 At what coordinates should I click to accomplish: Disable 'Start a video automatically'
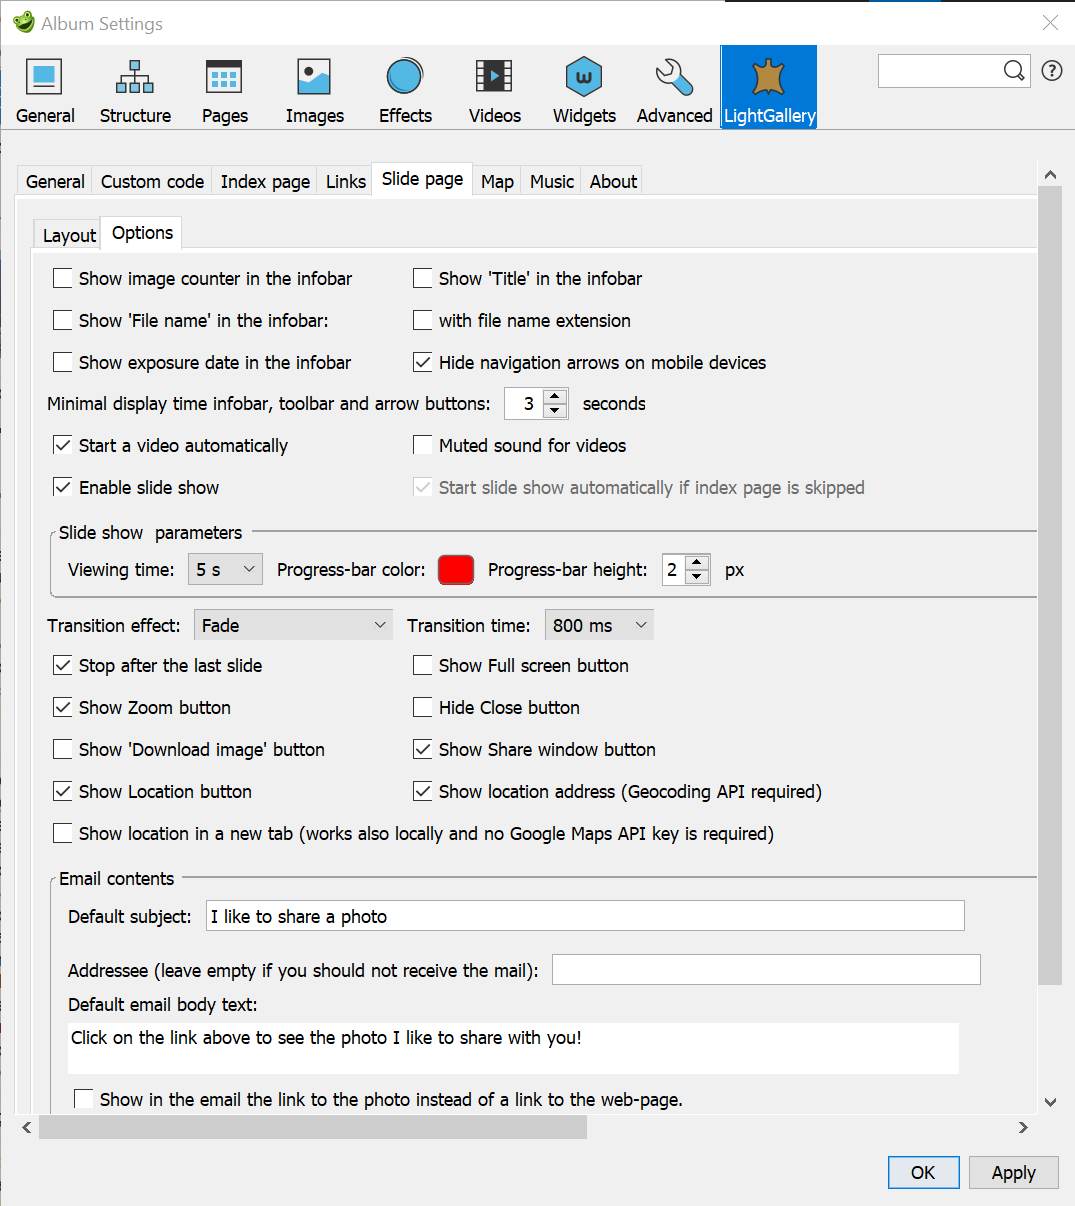coord(63,445)
